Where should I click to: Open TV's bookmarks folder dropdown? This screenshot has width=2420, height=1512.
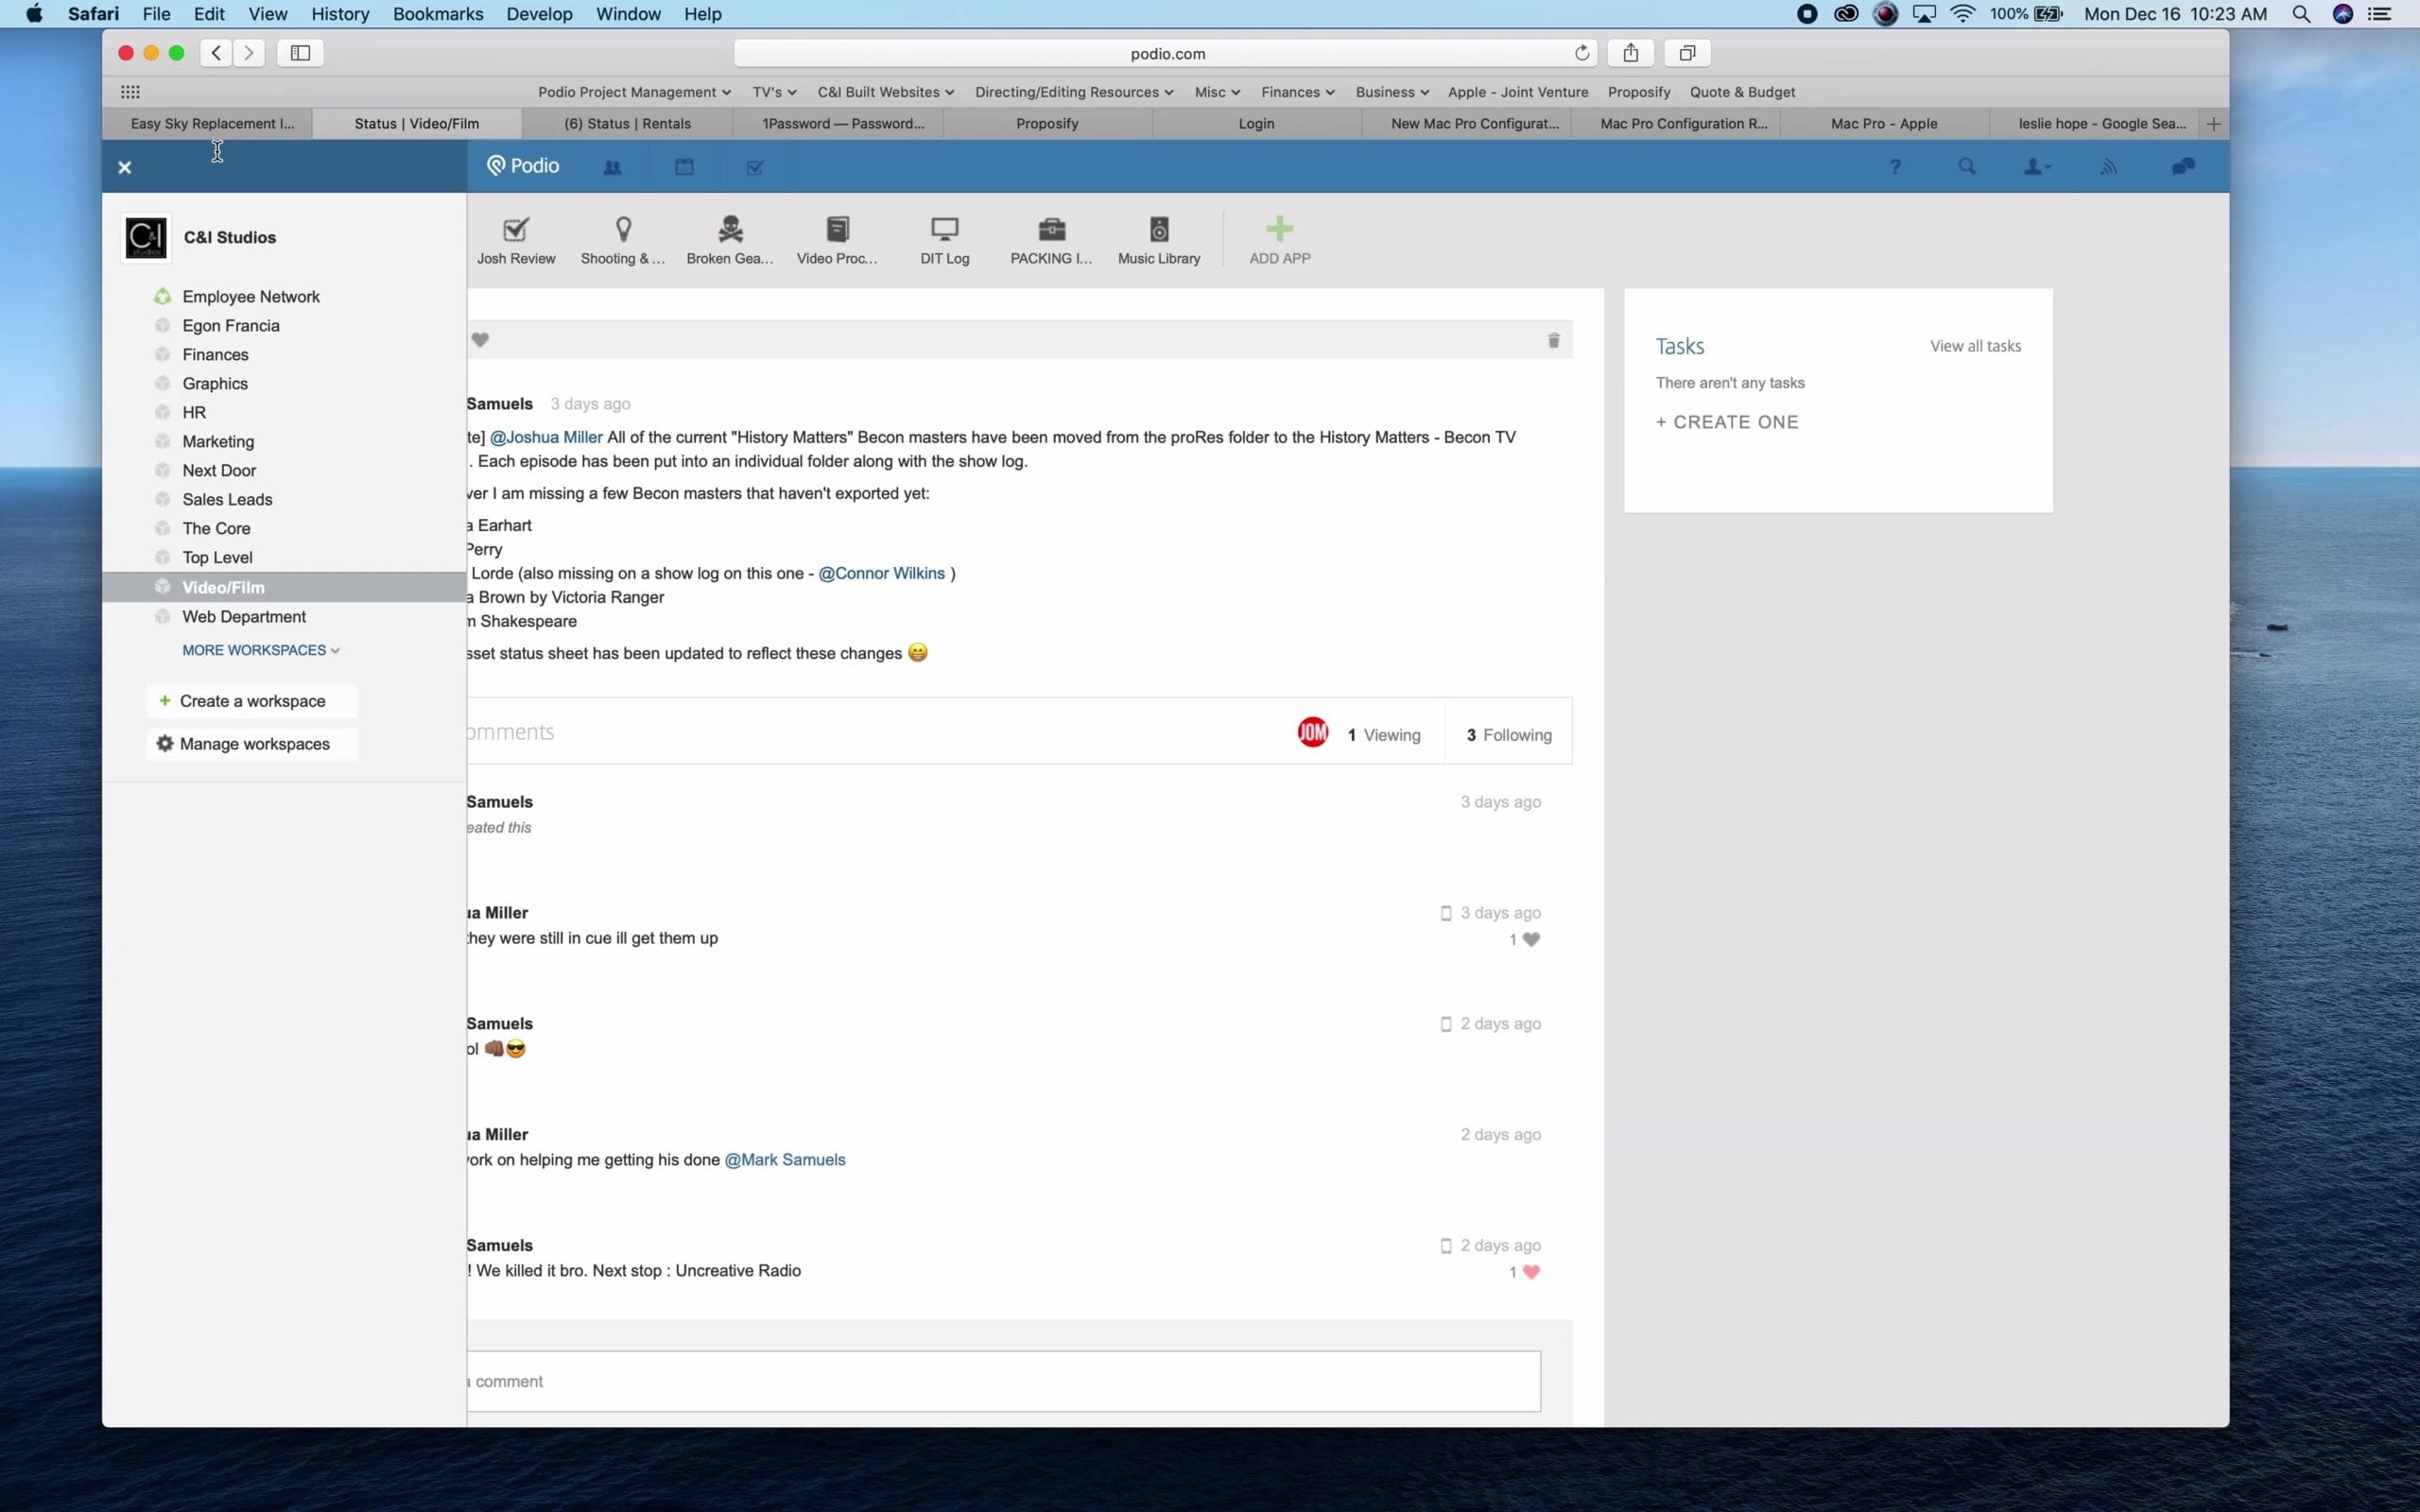point(774,92)
